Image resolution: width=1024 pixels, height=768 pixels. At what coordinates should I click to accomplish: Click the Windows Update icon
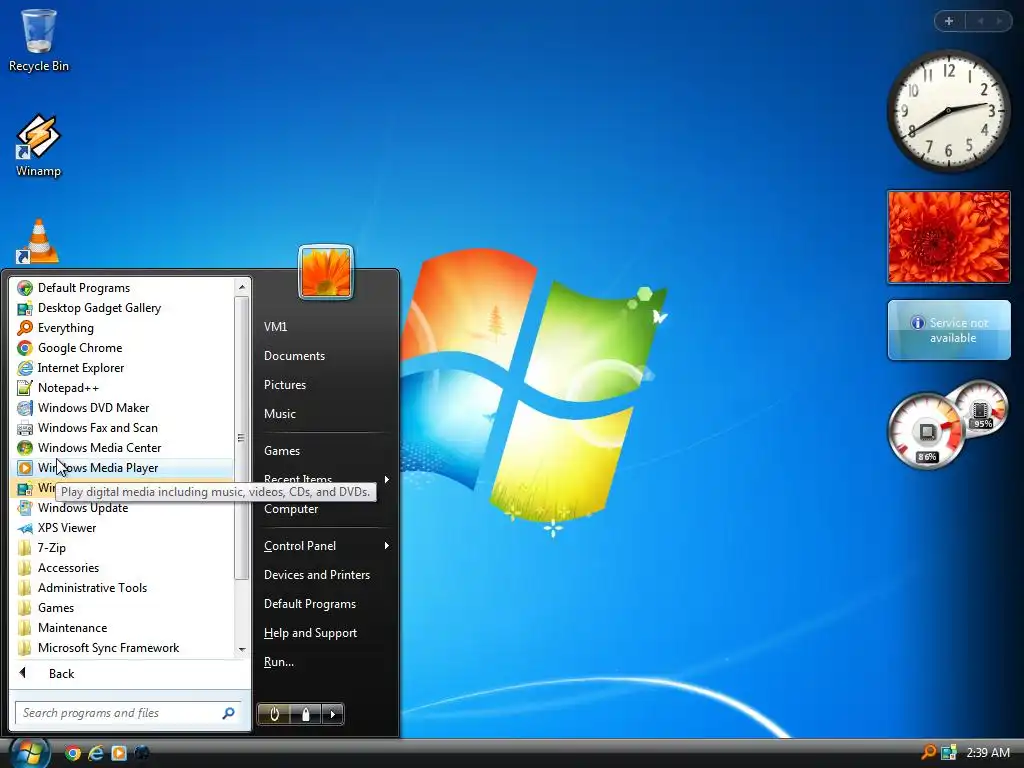[25, 508]
